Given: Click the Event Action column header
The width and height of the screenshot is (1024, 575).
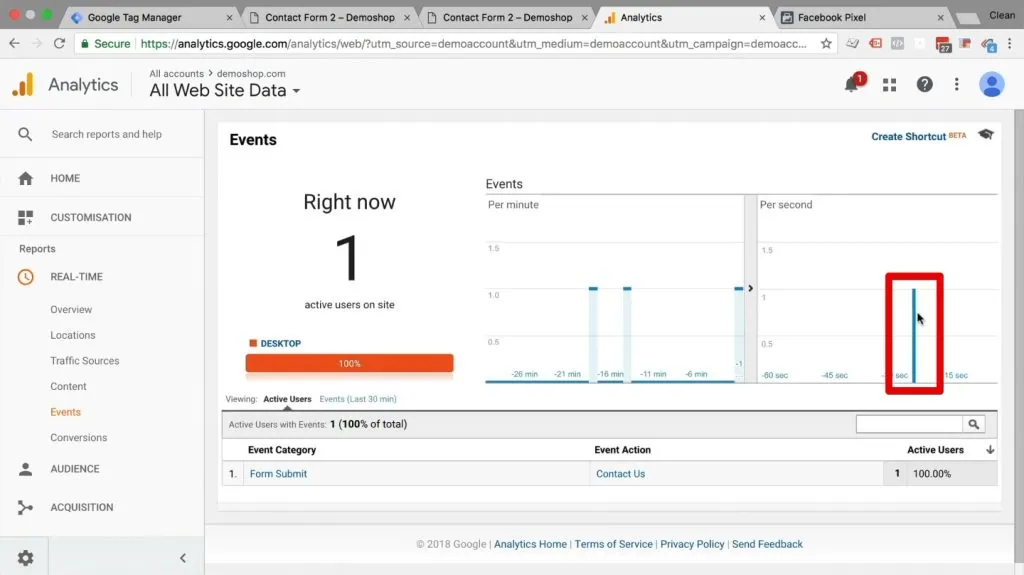Looking at the screenshot, I should tap(622, 450).
